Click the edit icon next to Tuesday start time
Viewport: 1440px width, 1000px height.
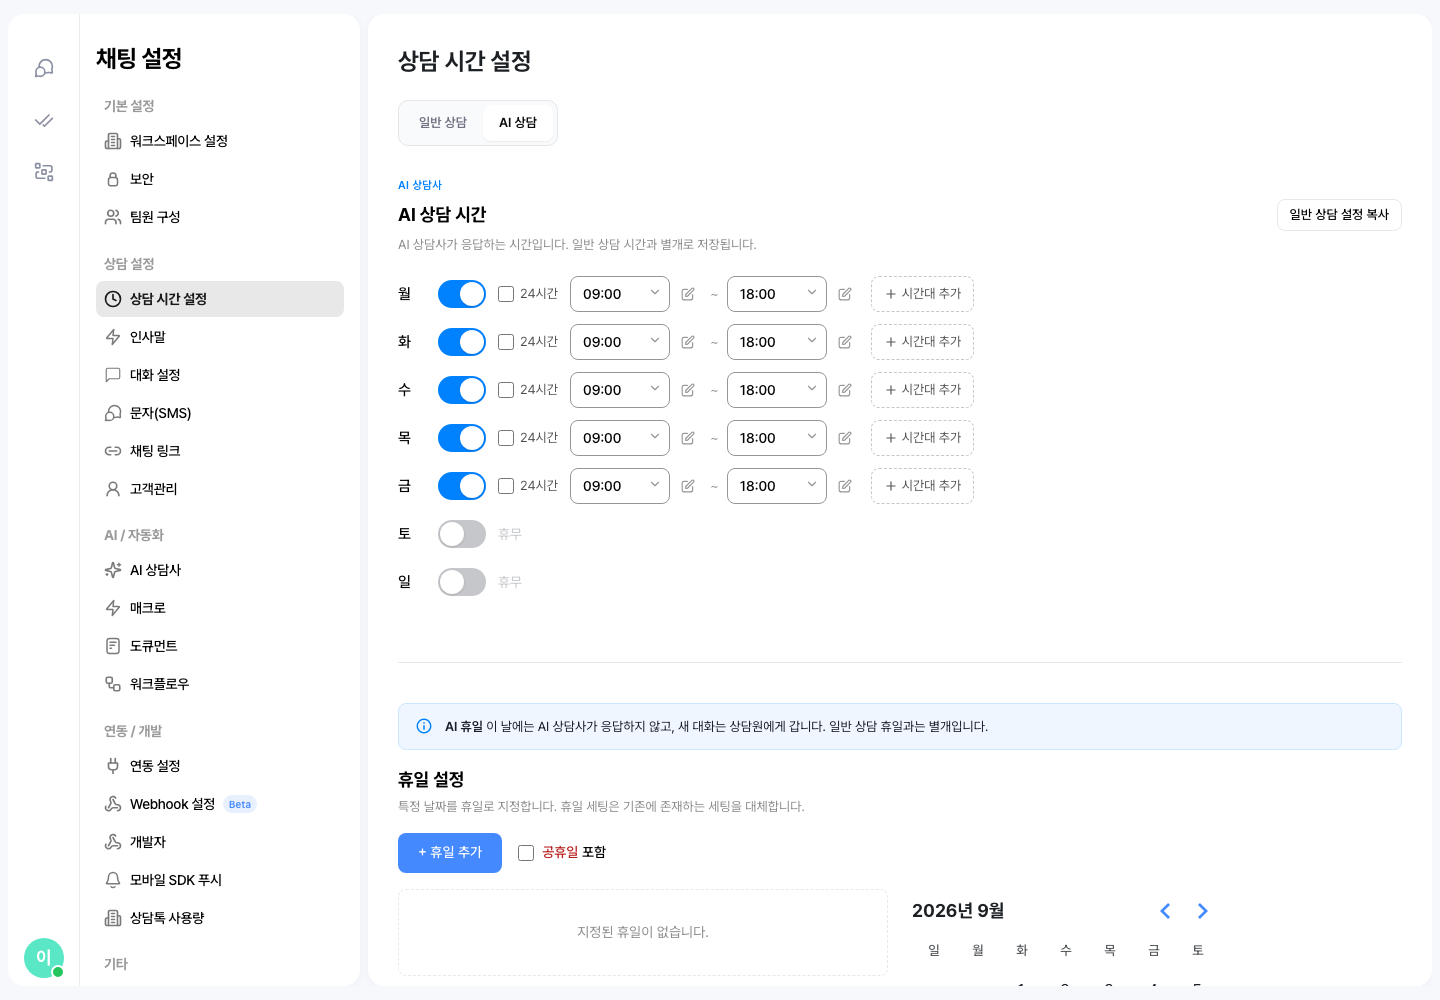[688, 342]
